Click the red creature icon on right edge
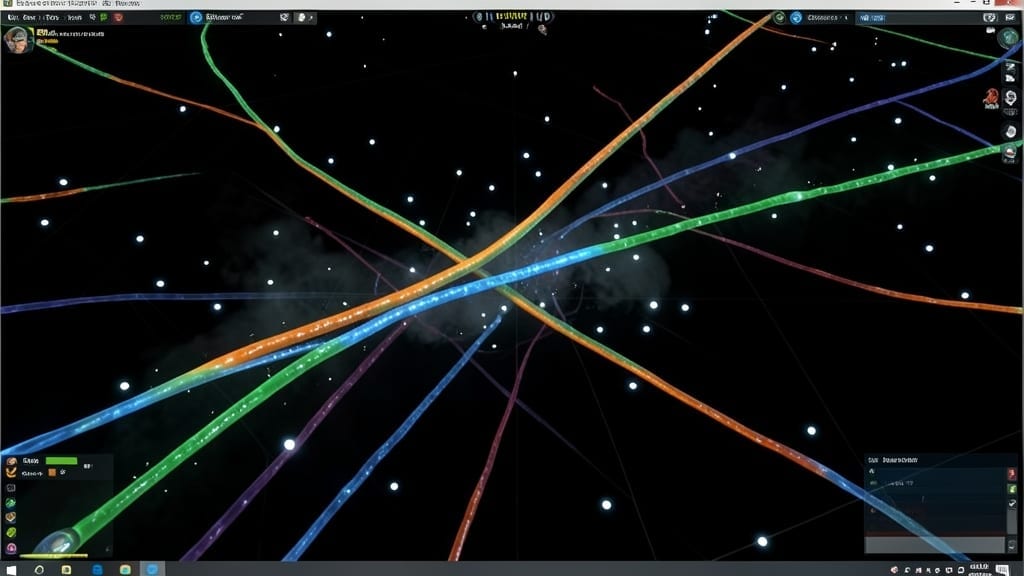The height and width of the screenshot is (576, 1024). [x=991, y=98]
